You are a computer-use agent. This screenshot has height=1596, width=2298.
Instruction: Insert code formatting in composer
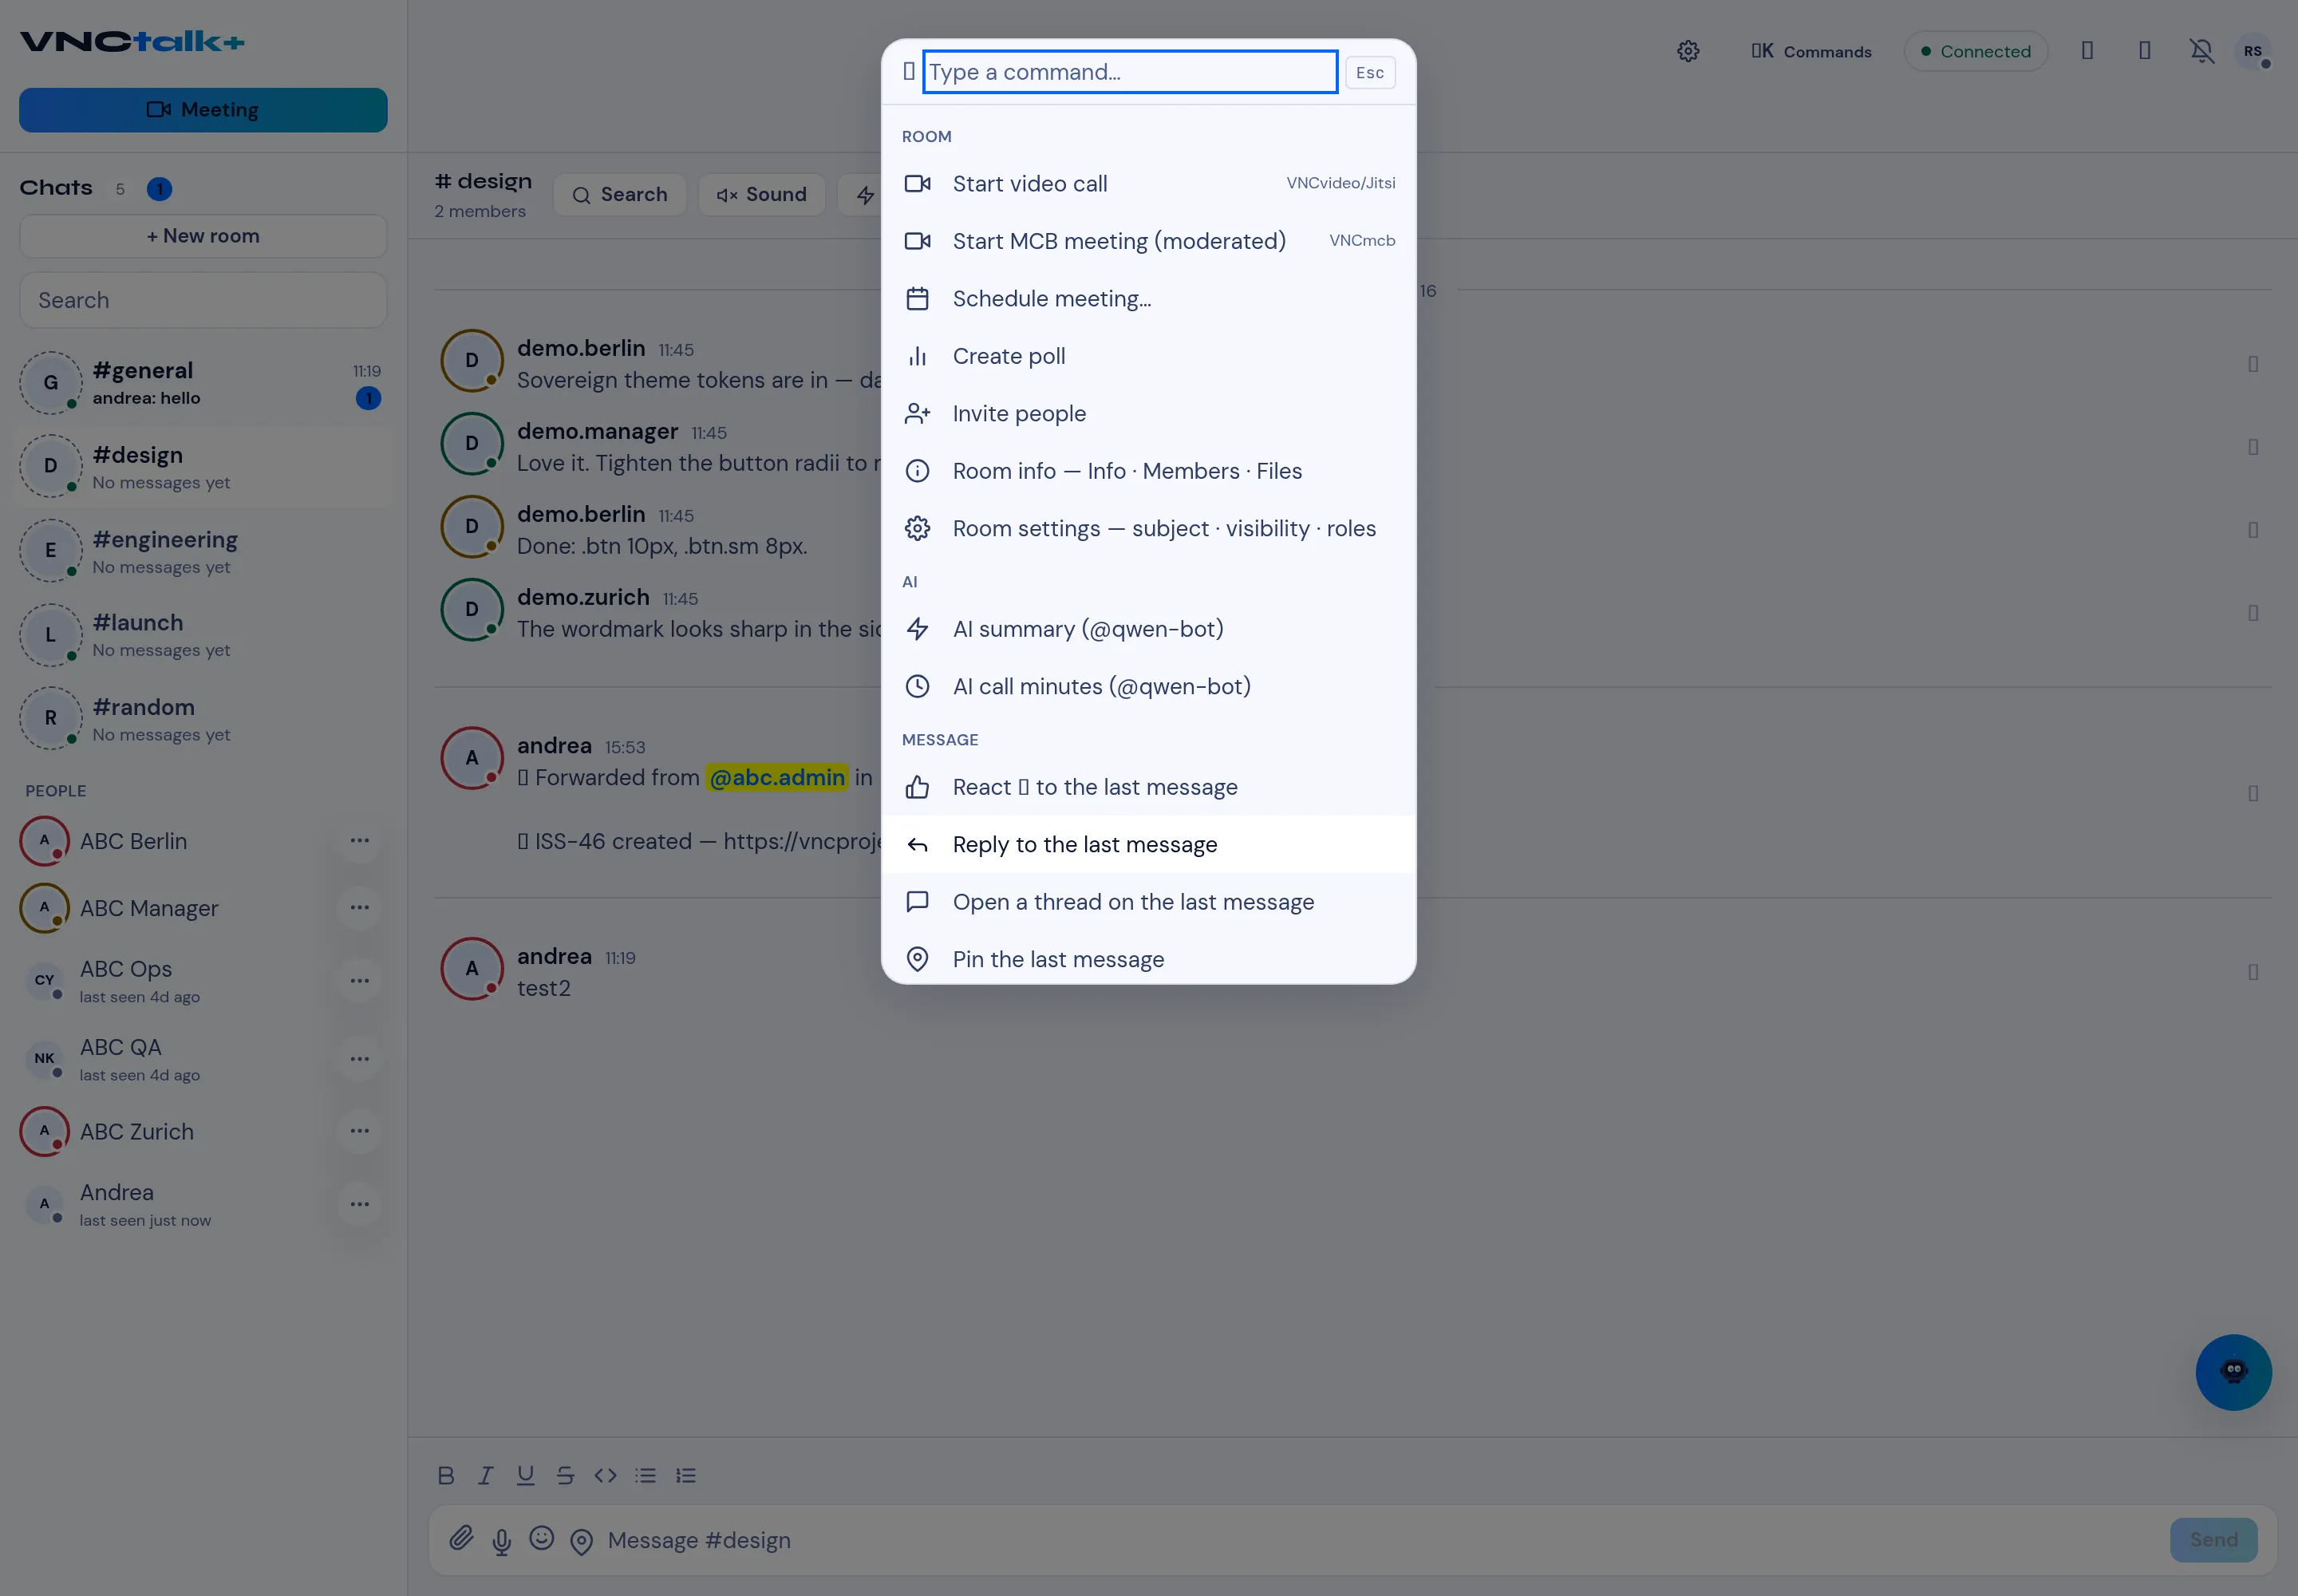coord(605,1475)
